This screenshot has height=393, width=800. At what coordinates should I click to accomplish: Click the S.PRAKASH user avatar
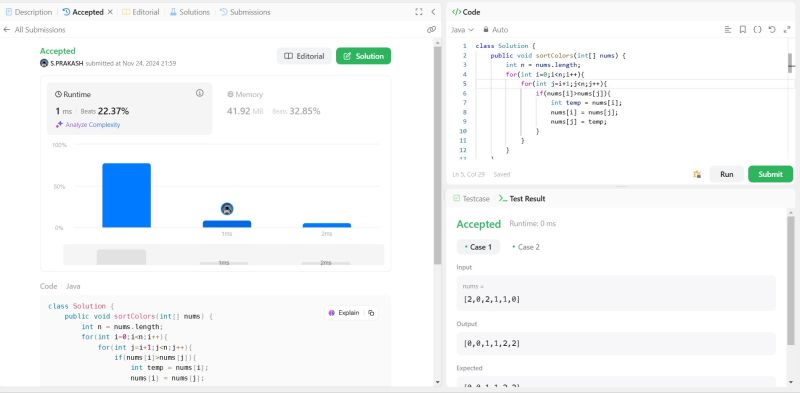(x=44, y=63)
